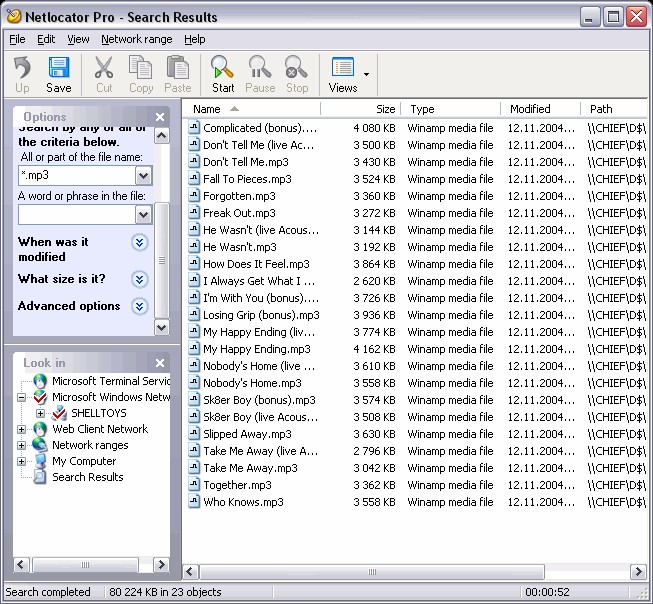Sort by the Modified column header

(x=540, y=109)
